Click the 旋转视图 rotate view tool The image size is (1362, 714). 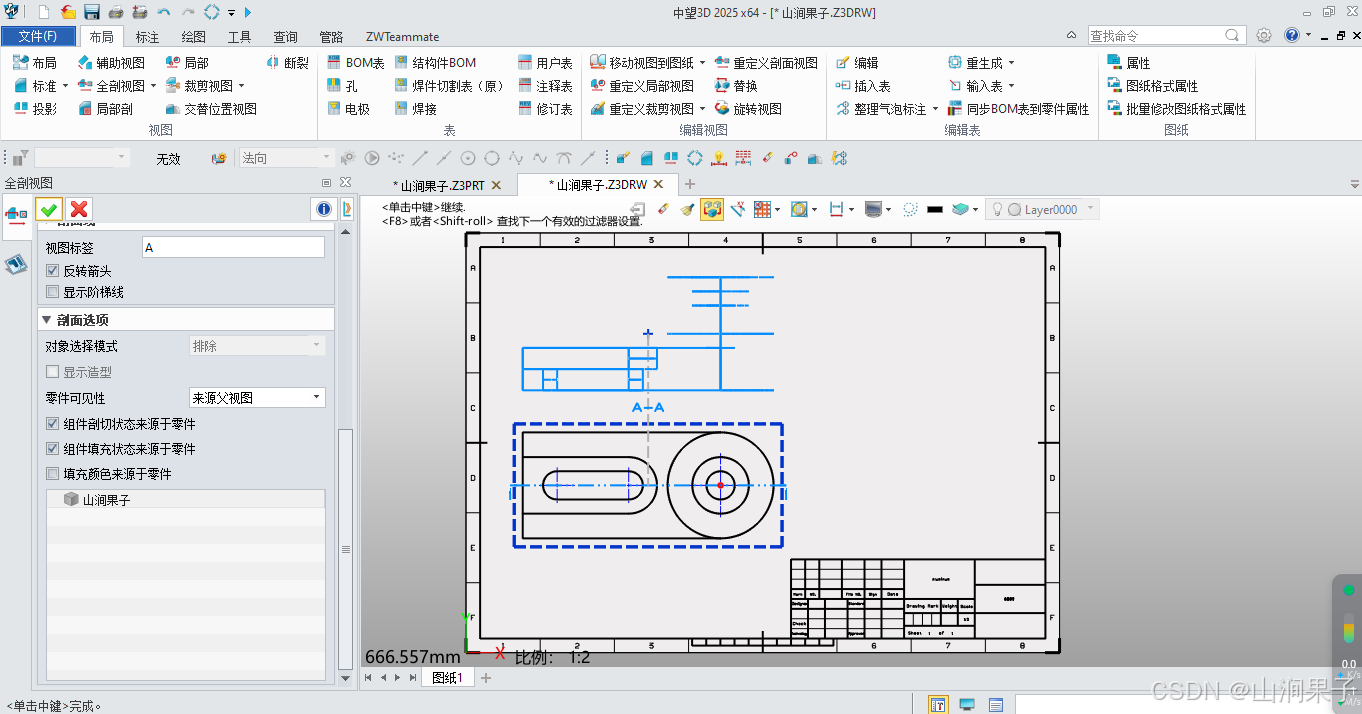[x=749, y=109]
